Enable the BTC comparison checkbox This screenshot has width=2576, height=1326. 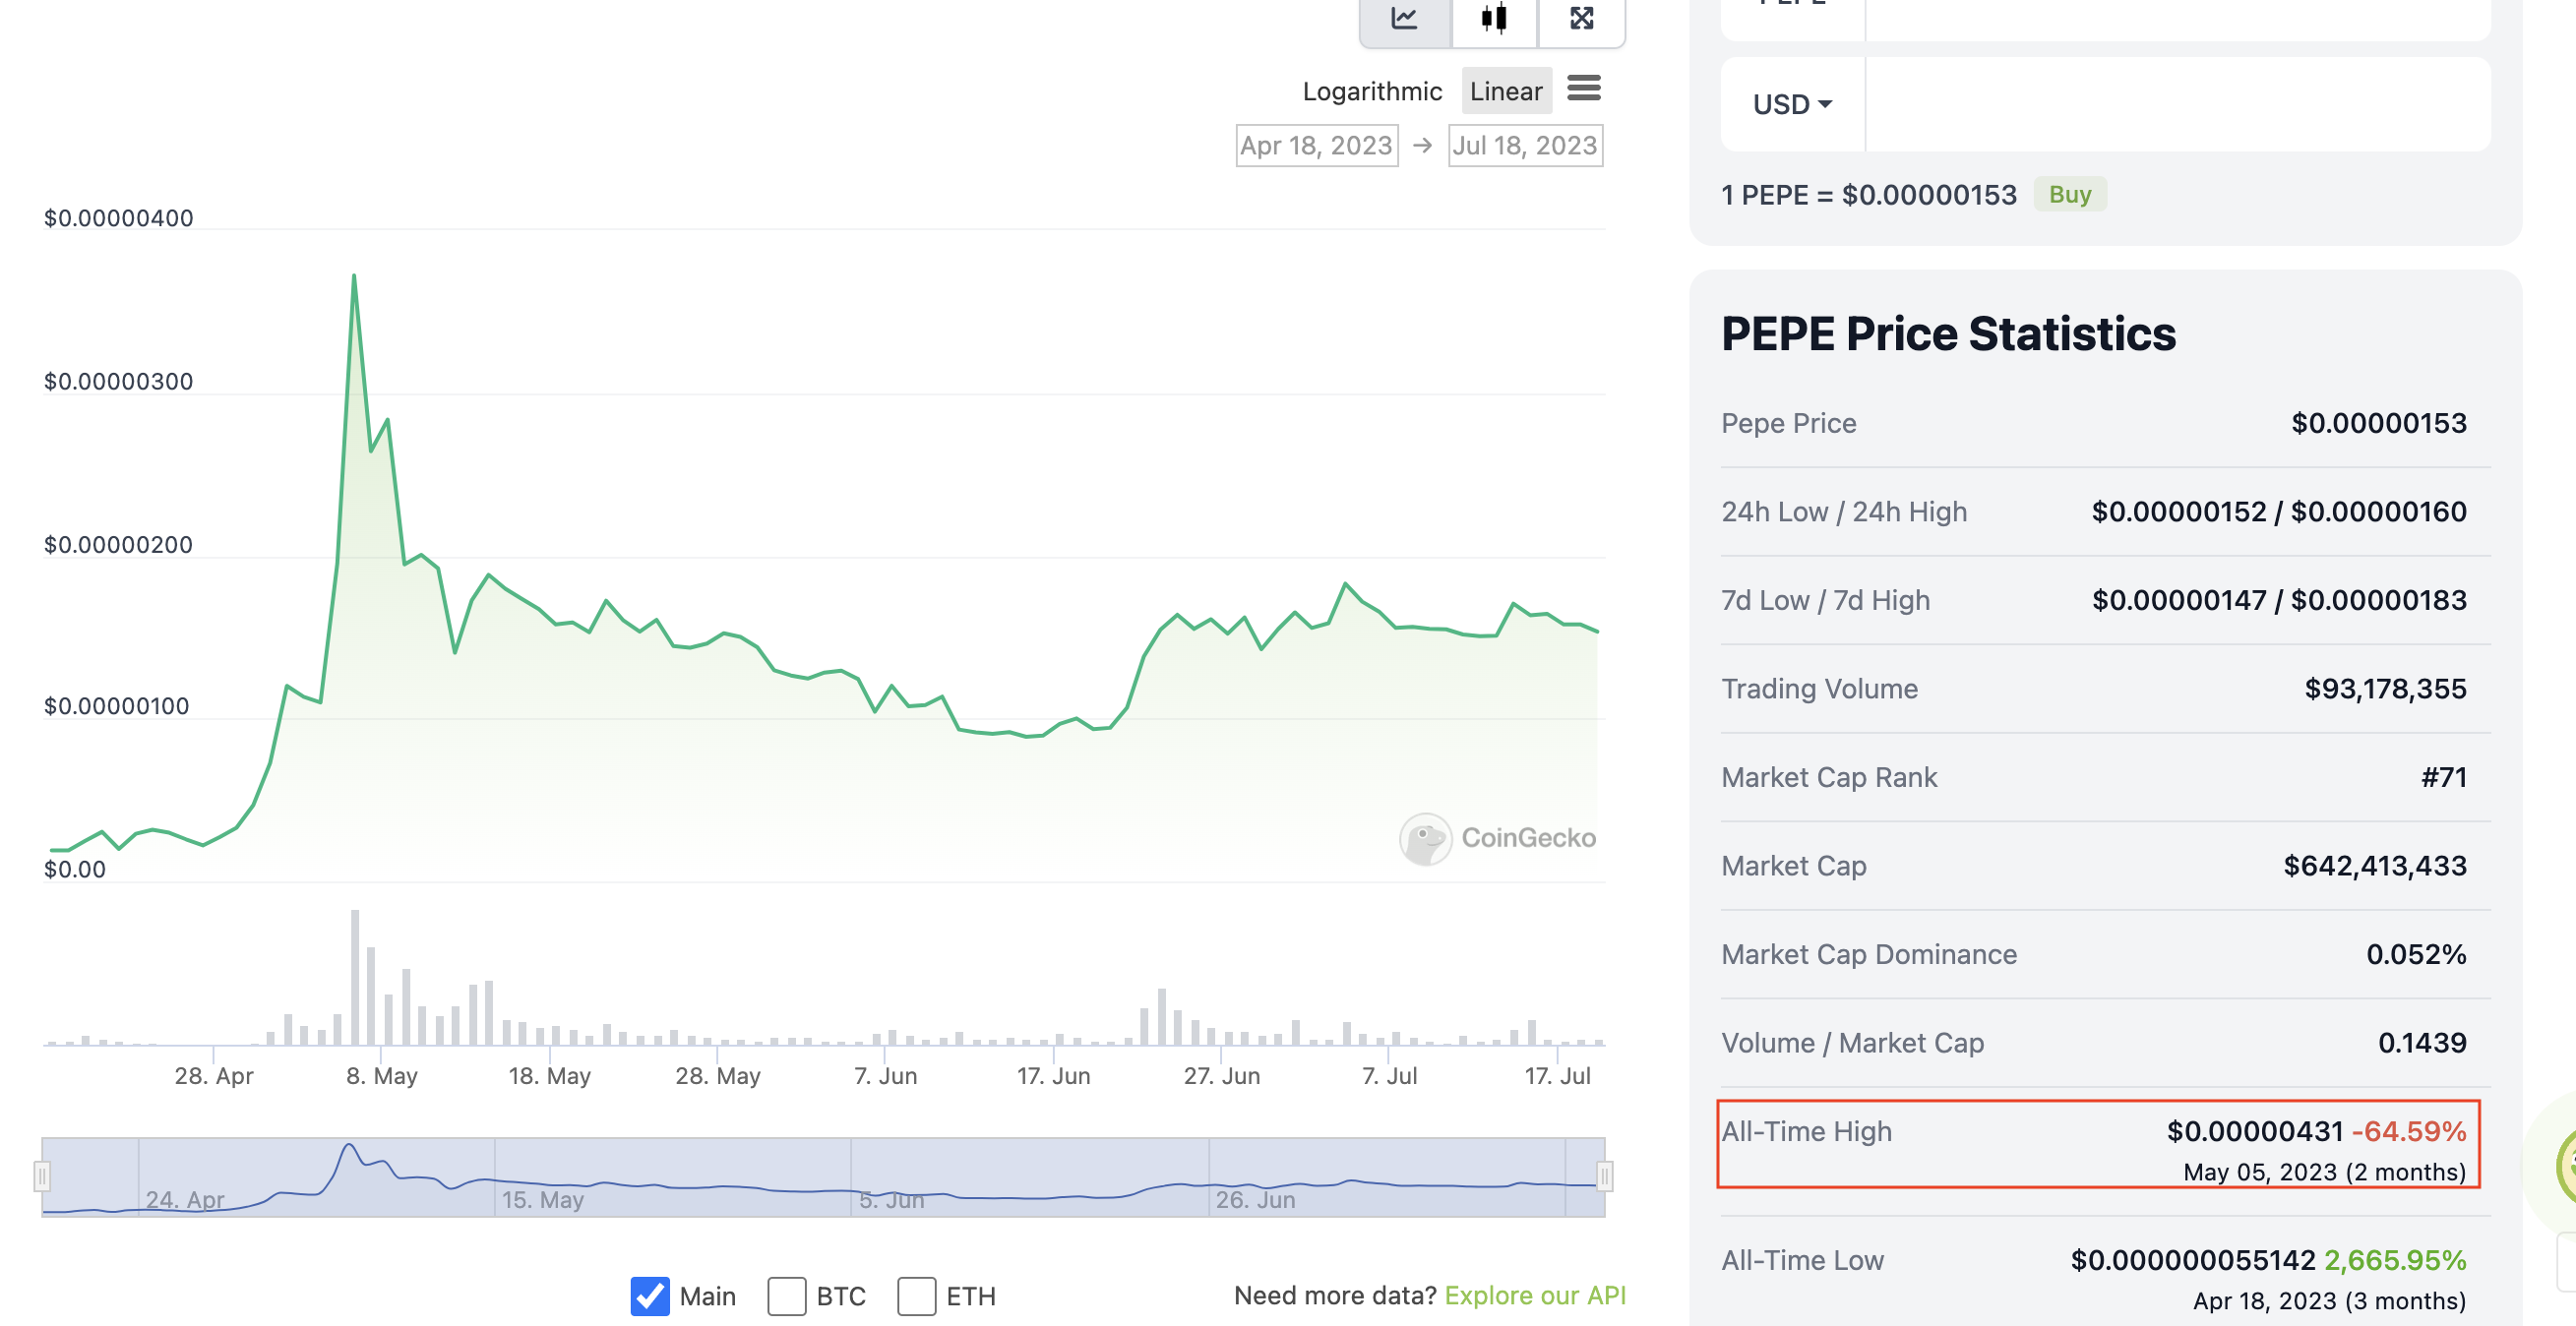(787, 1296)
